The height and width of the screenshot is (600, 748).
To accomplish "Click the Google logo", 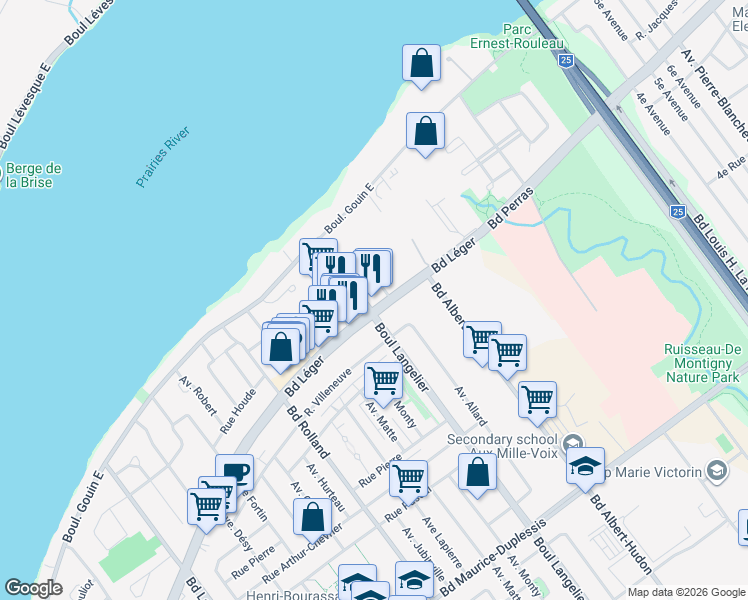I will [x=34, y=588].
